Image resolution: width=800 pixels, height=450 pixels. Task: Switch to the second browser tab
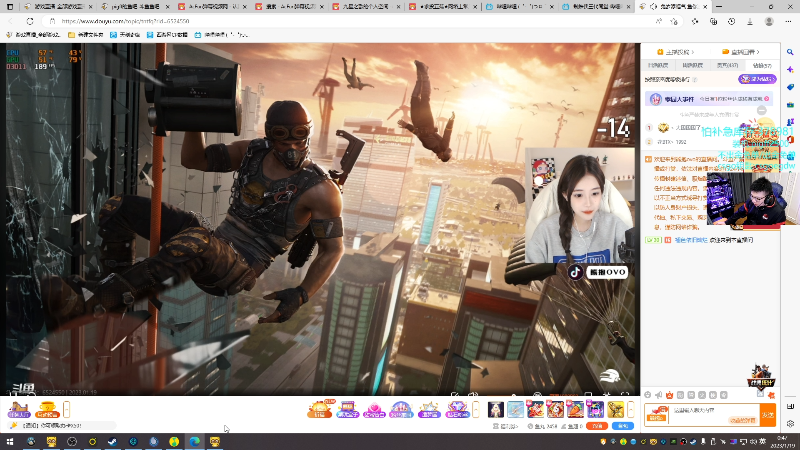(x=135, y=7)
